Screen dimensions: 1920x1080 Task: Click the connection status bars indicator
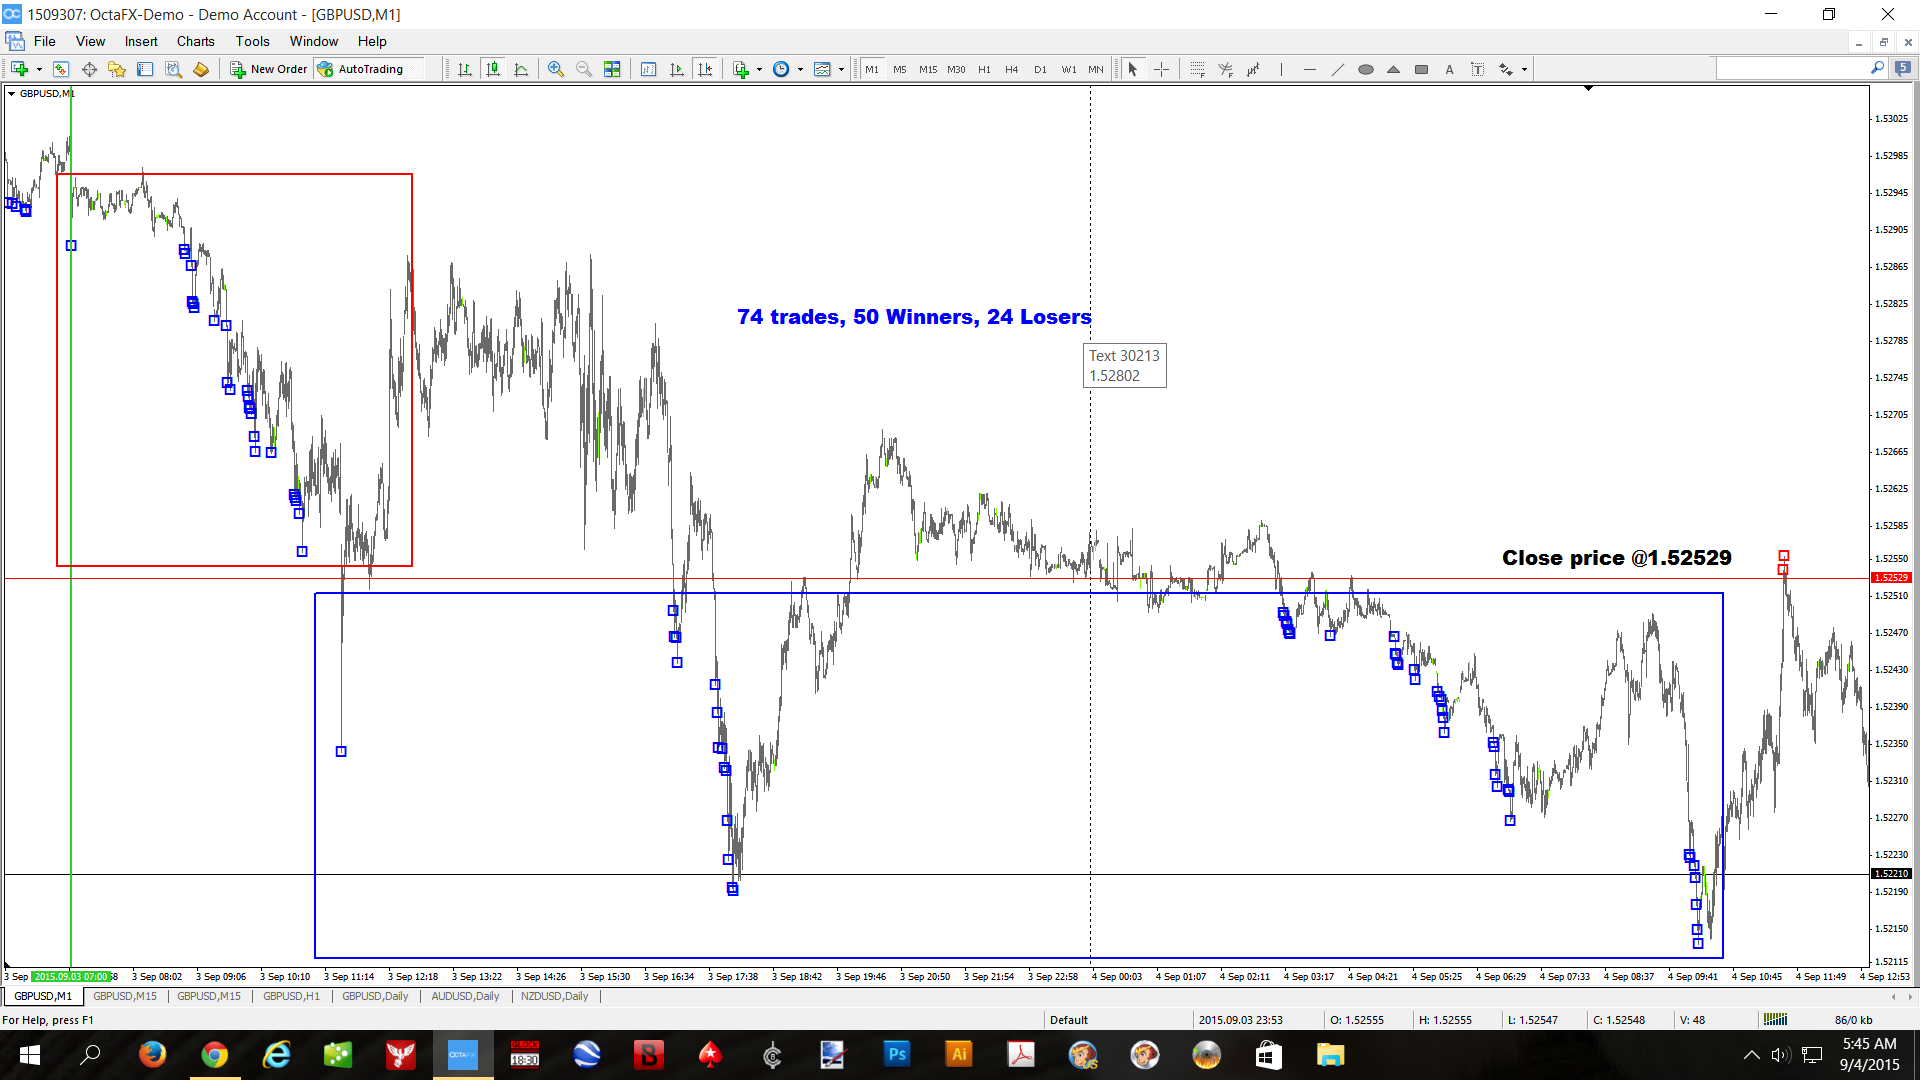1776,1019
